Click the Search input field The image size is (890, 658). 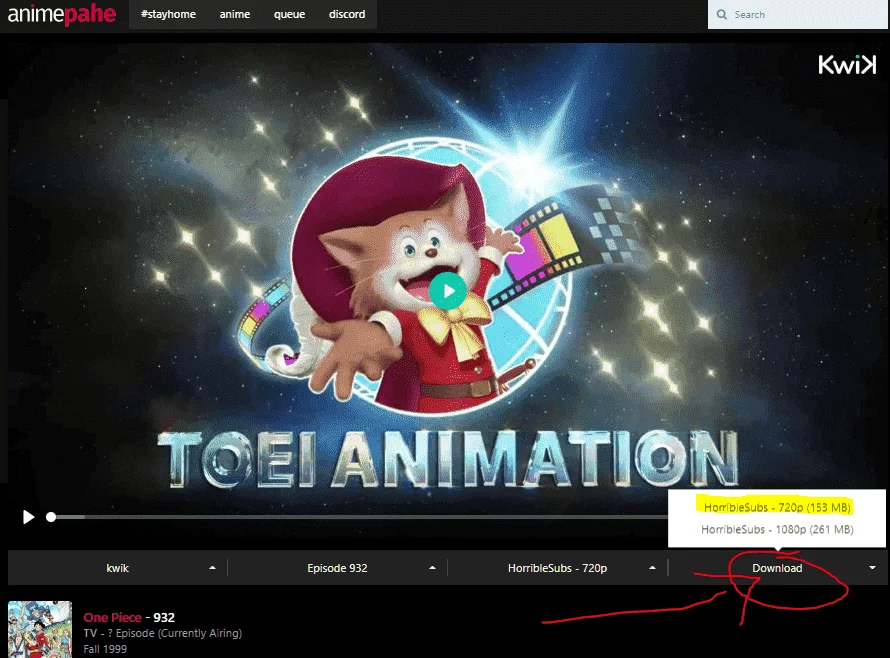click(797, 14)
